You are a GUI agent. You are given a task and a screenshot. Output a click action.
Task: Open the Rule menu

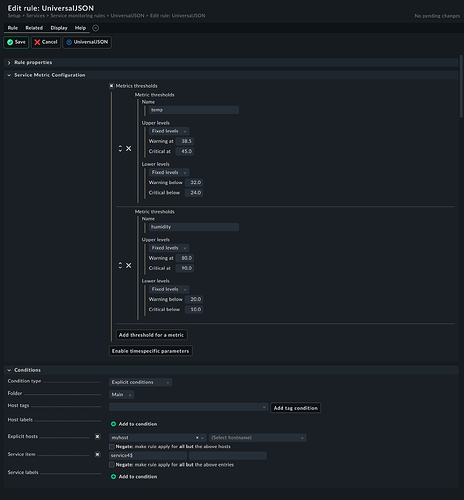point(13,28)
